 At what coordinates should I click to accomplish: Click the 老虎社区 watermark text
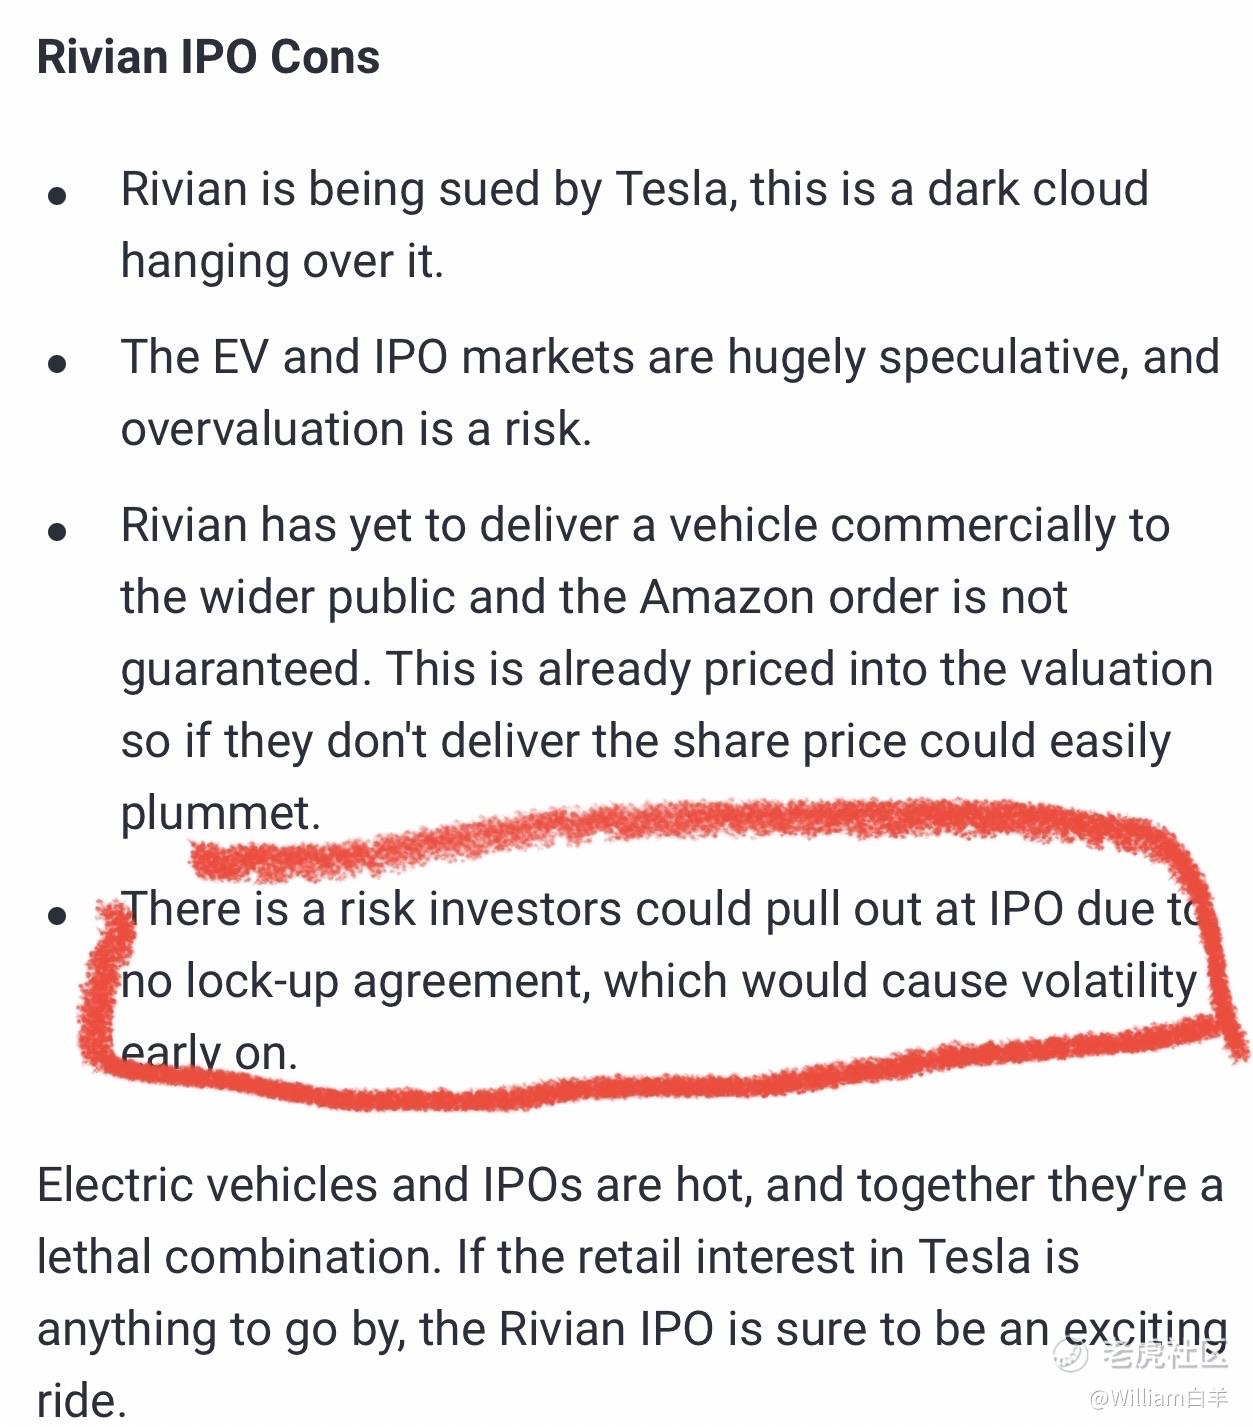[1163, 1355]
